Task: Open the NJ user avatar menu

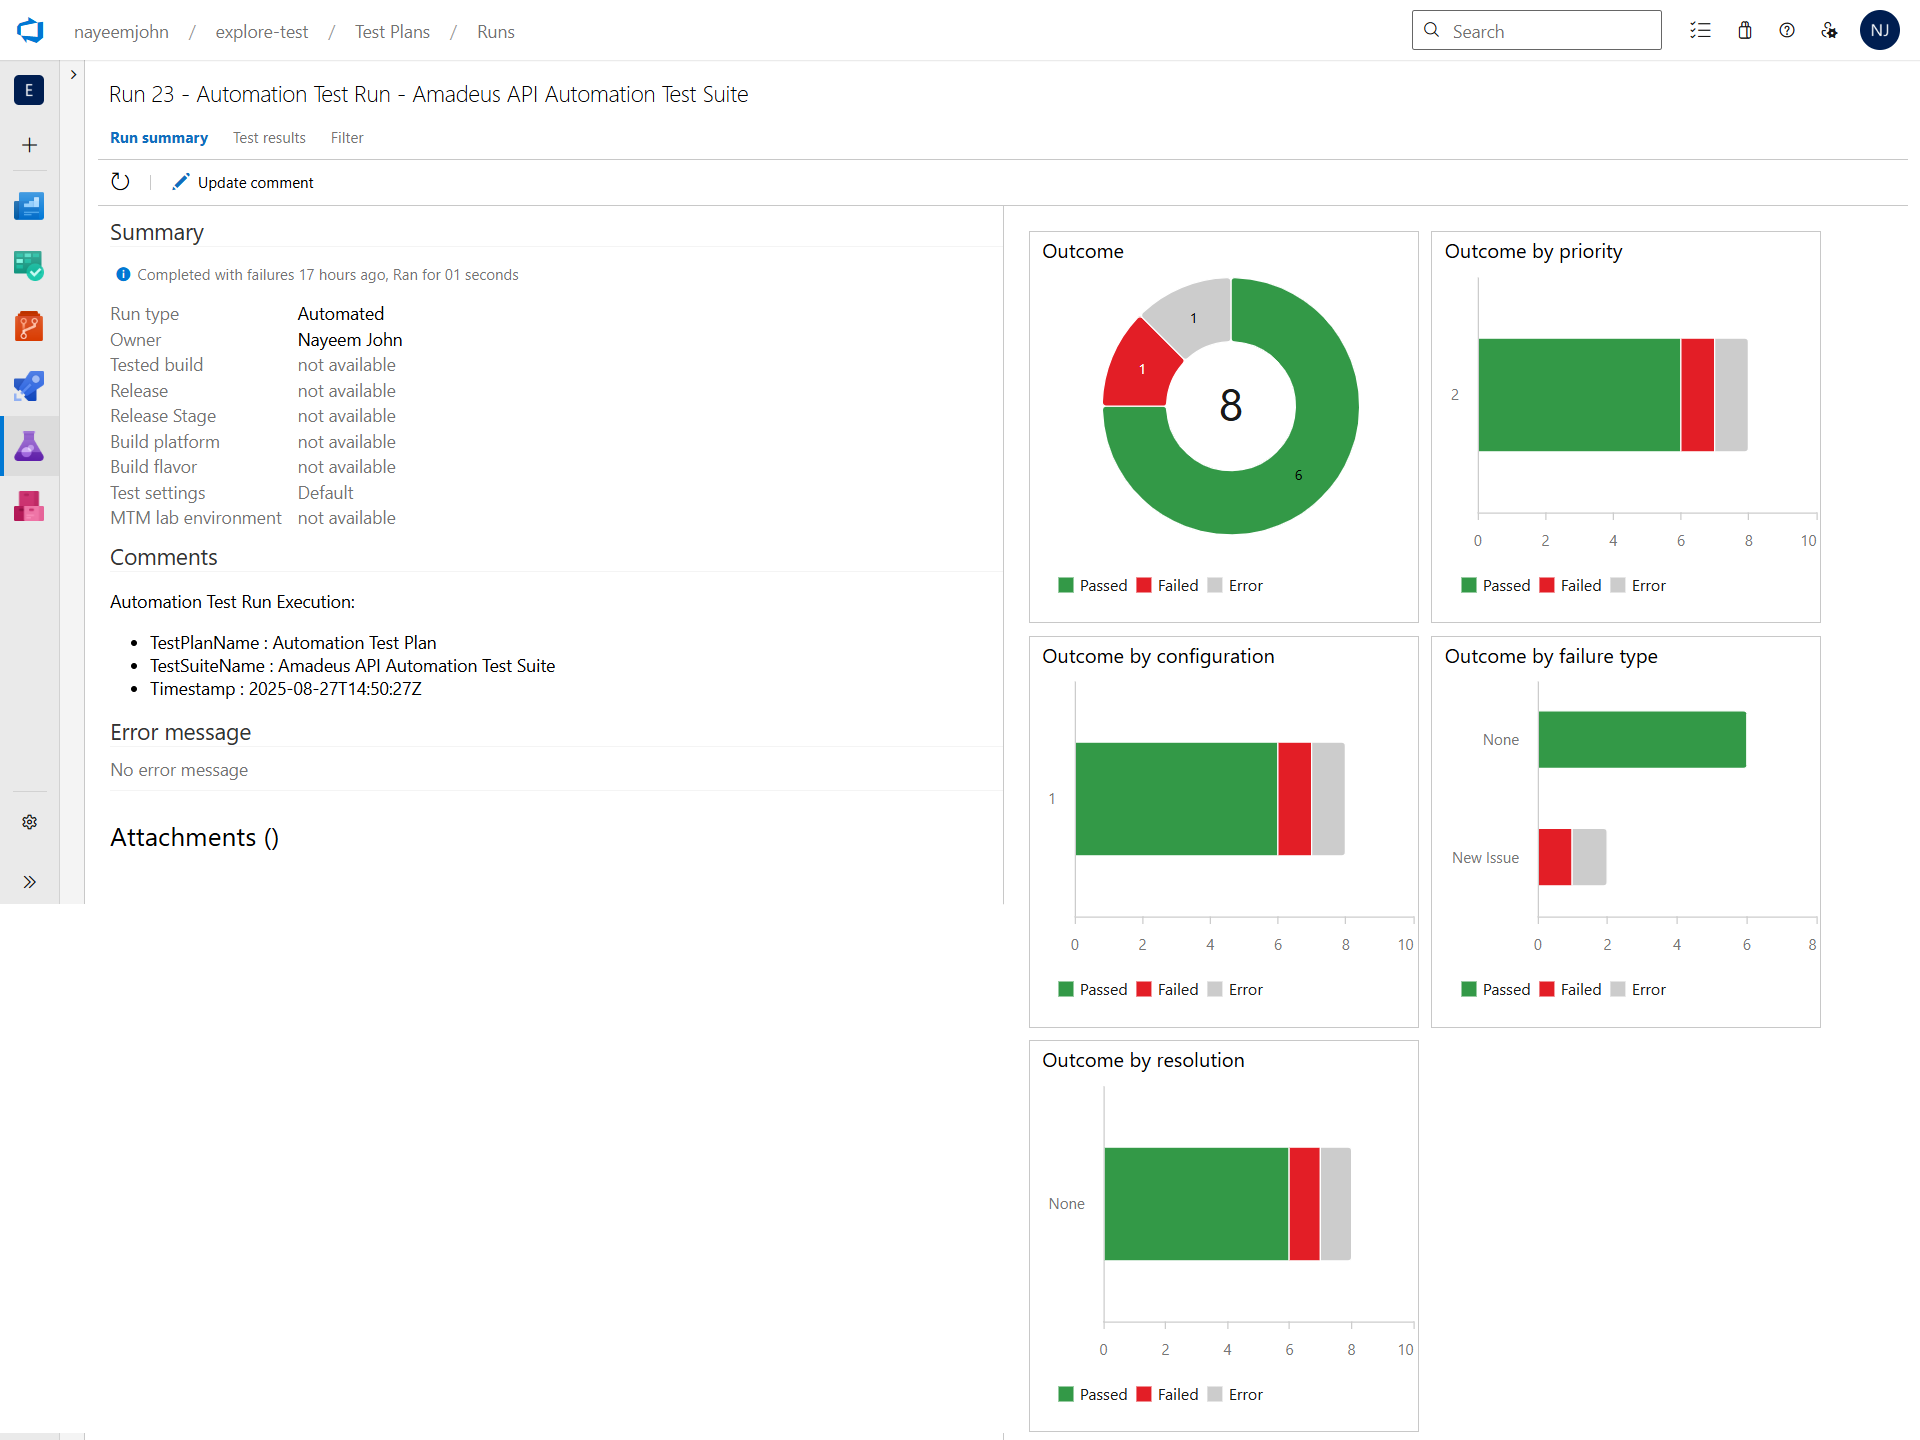Action: point(1879,31)
